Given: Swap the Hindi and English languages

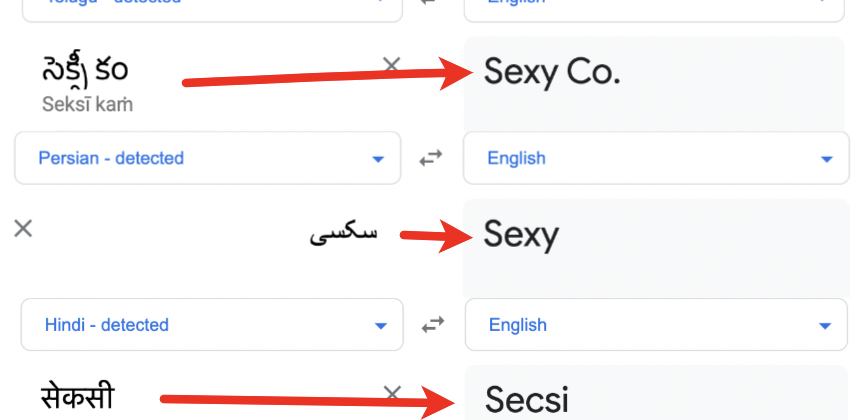Looking at the screenshot, I should click(432, 325).
